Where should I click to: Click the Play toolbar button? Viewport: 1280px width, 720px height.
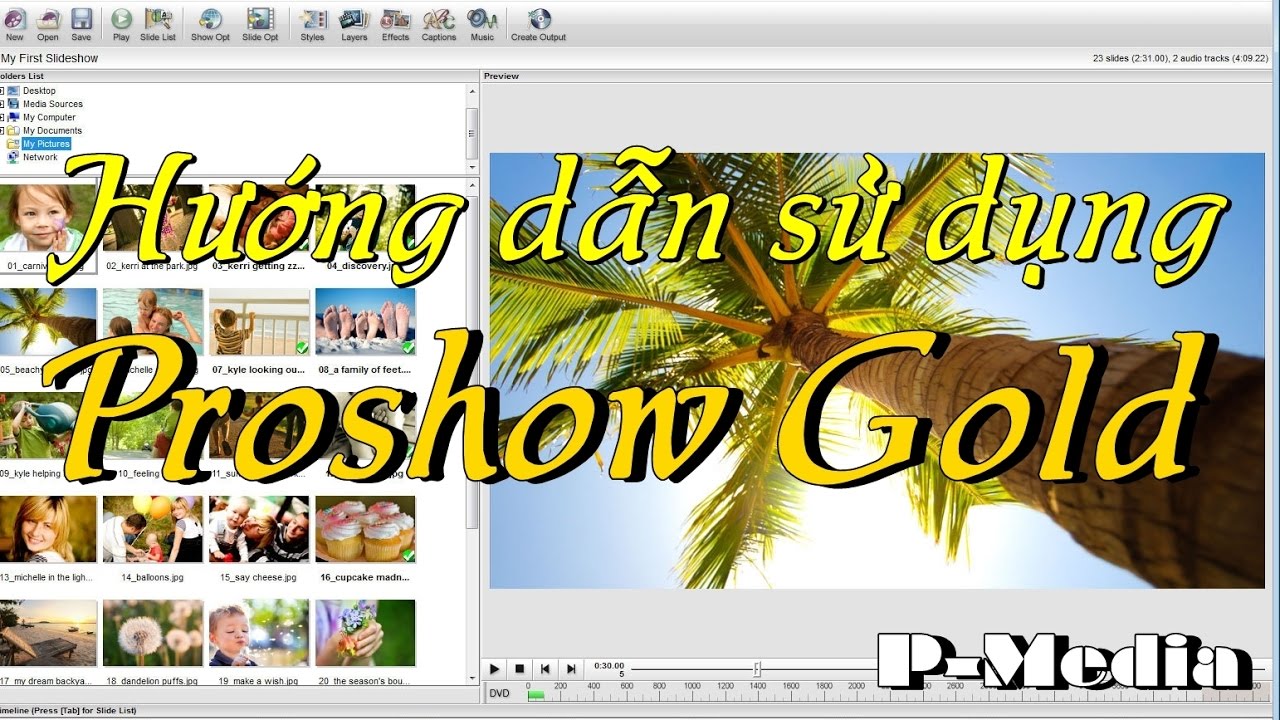click(121, 23)
